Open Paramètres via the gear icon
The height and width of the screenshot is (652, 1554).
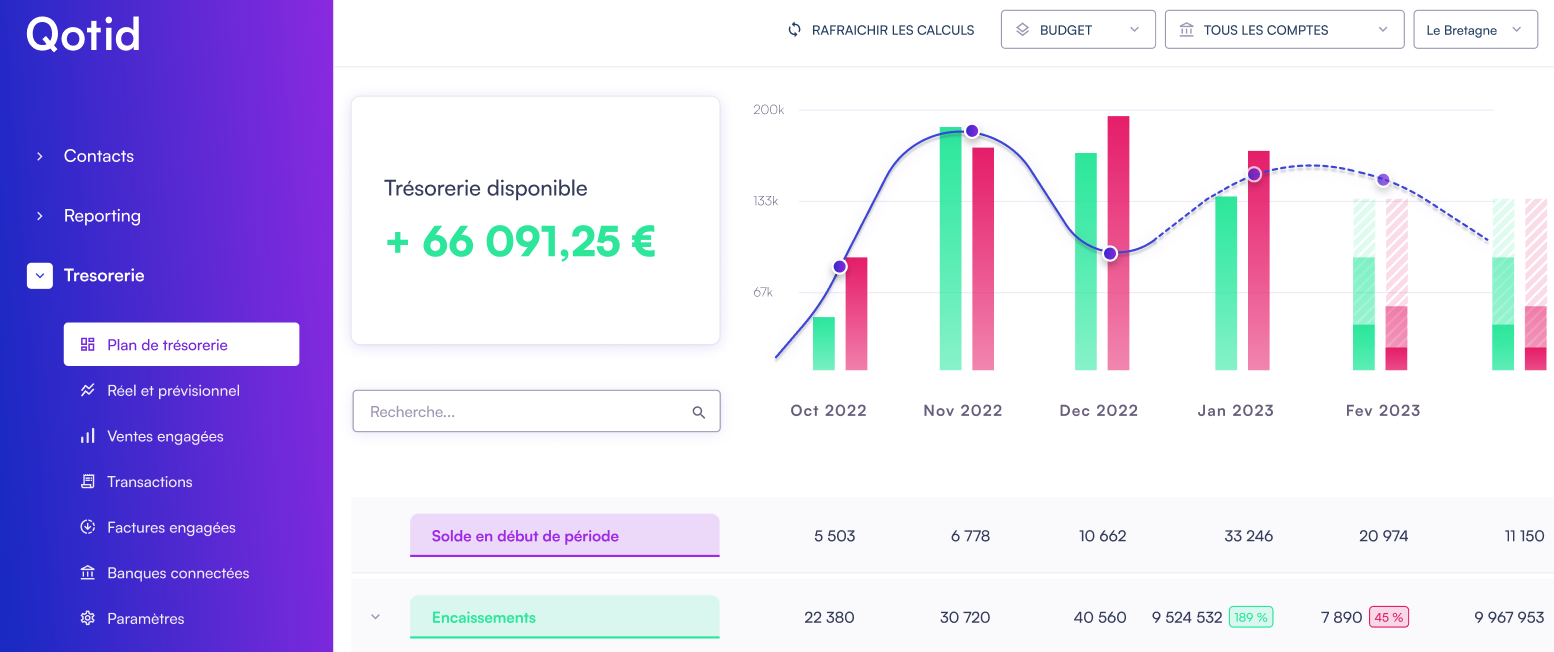(89, 618)
